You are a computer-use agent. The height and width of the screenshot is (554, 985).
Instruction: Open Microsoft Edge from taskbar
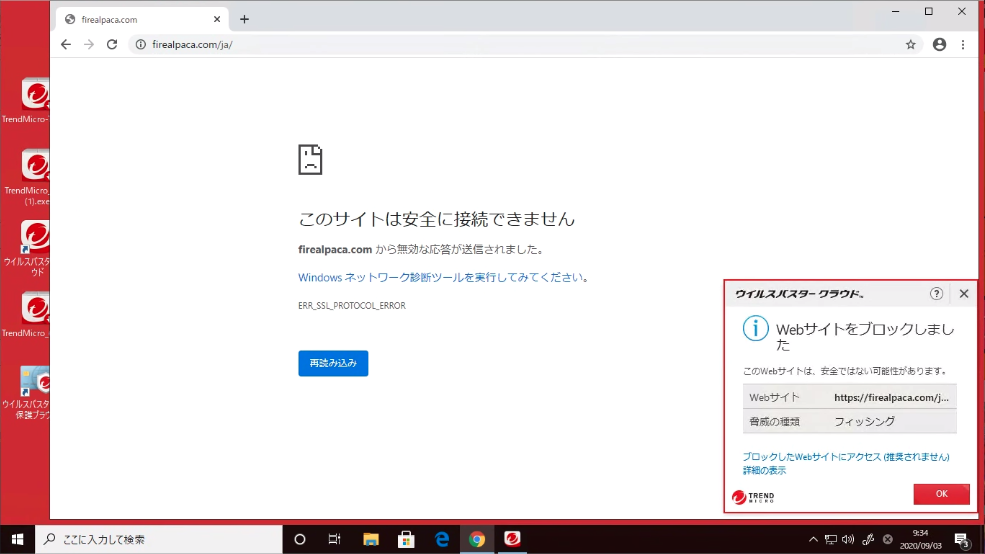pos(442,539)
